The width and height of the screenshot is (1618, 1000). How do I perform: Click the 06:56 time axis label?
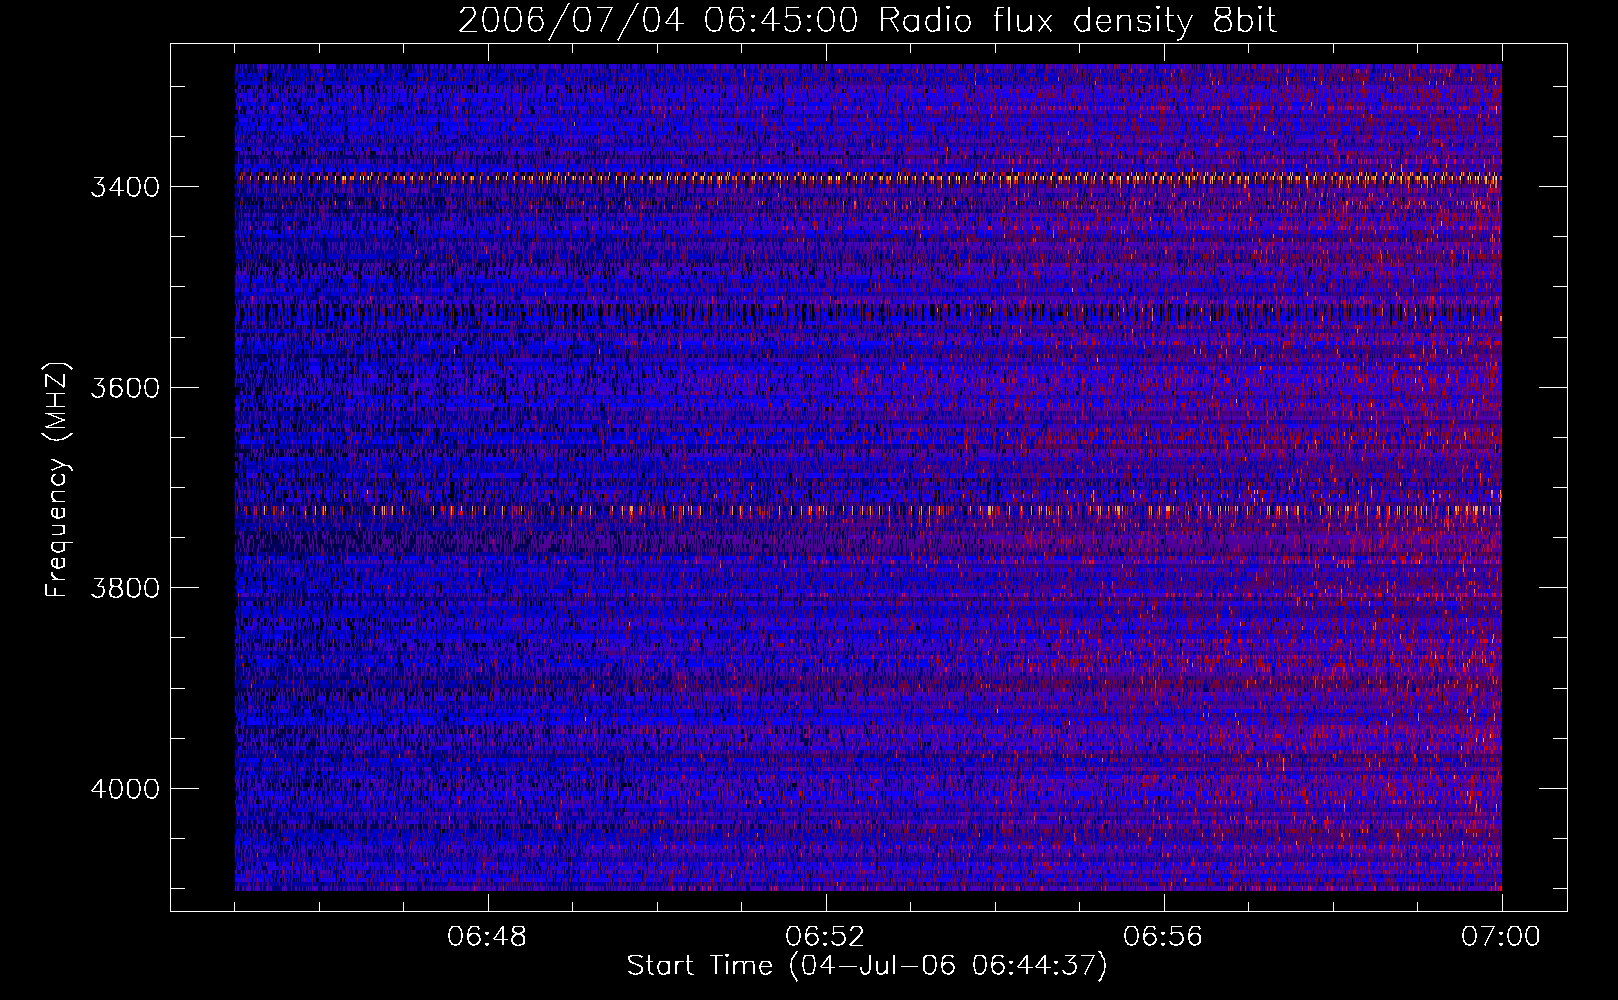click(1163, 937)
